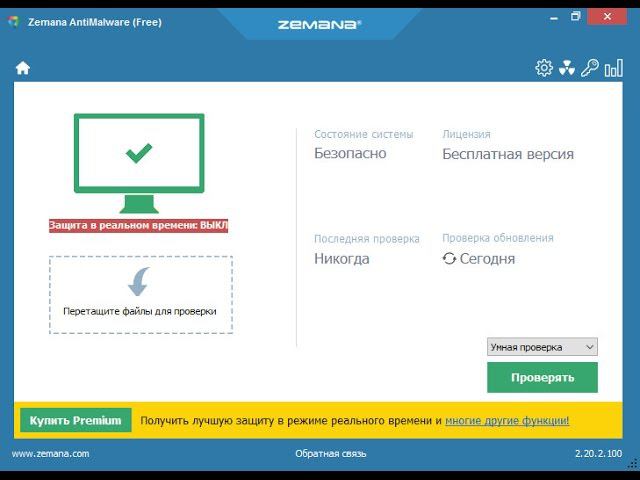
Task: Click the drag-and-drop files scan area
Action: click(x=141, y=295)
